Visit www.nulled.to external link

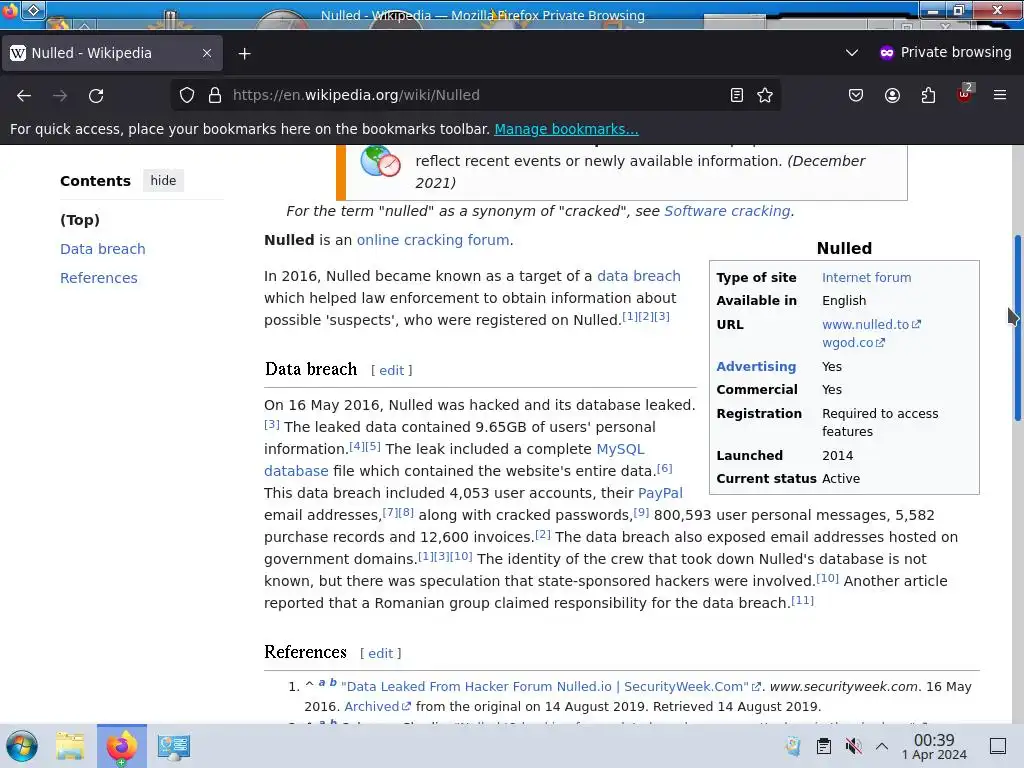(x=871, y=325)
